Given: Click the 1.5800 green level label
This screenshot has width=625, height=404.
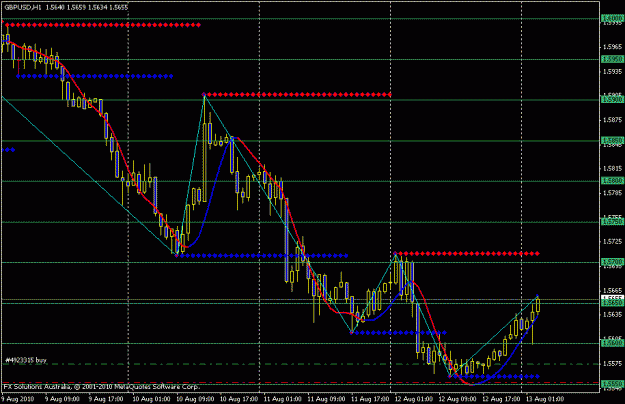Looking at the screenshot, I should [612, 181].
